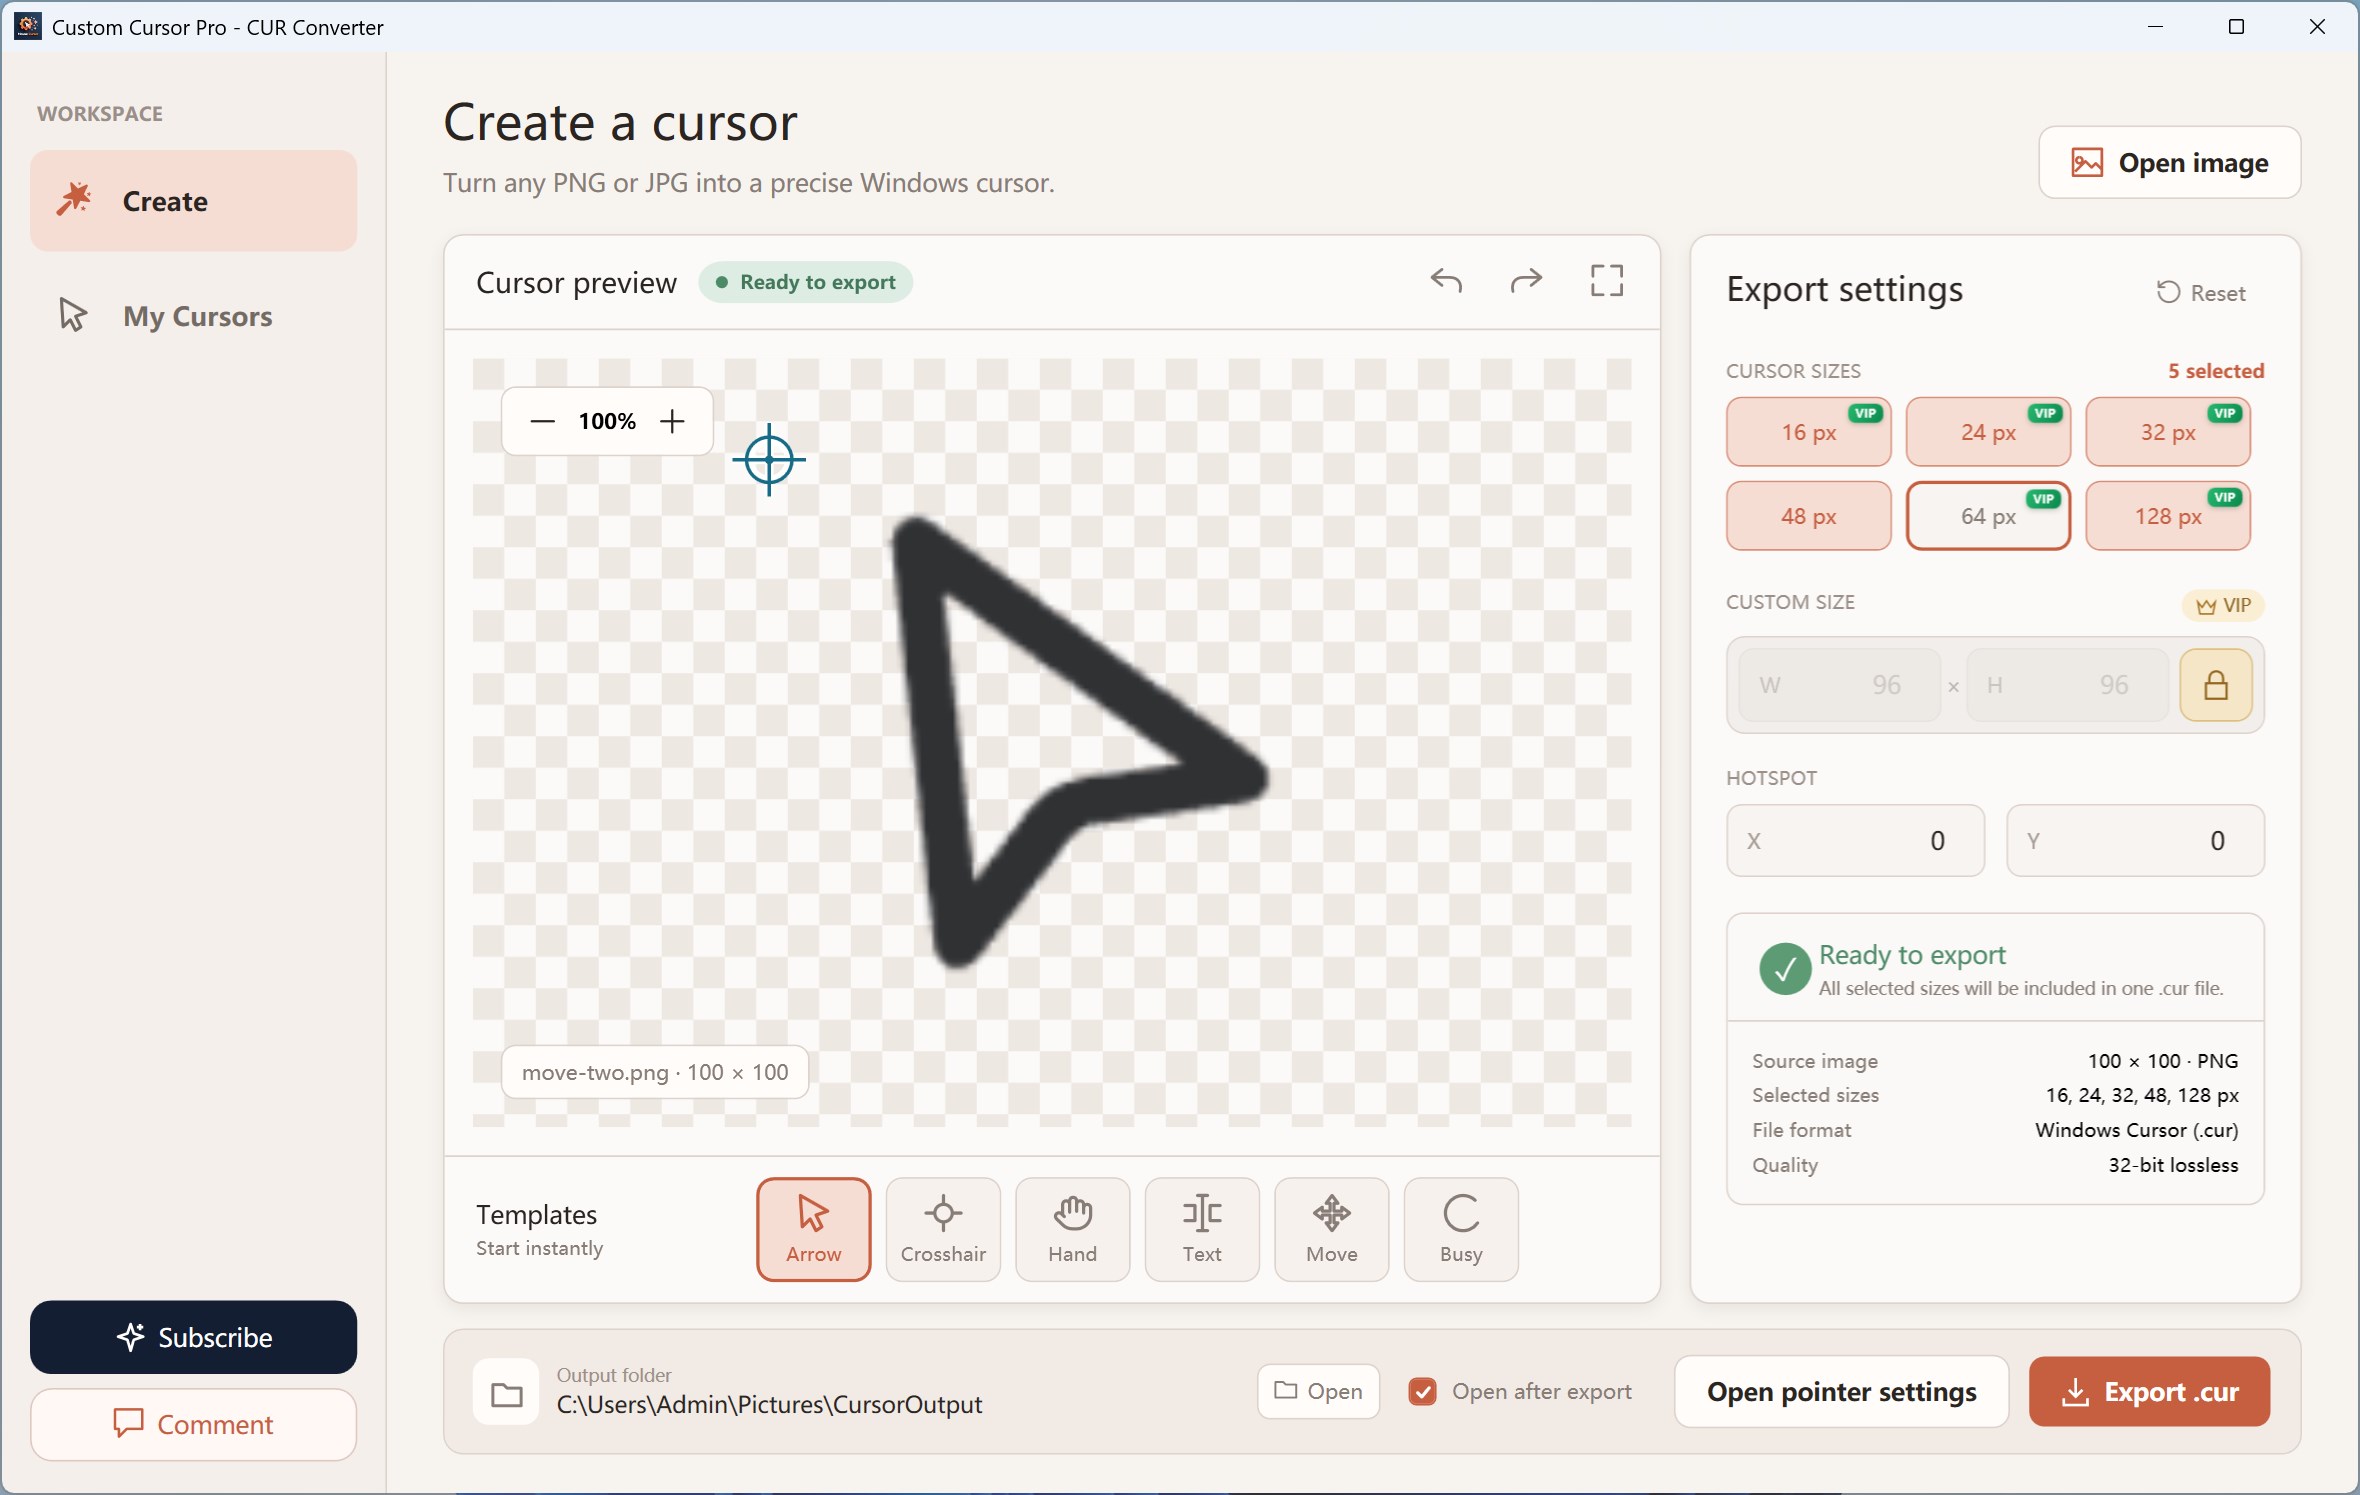Uncheck Open after export checkbox
This screenshot has width=2360, height=1495.
pyautogui.click(x=1422, y=1391)
